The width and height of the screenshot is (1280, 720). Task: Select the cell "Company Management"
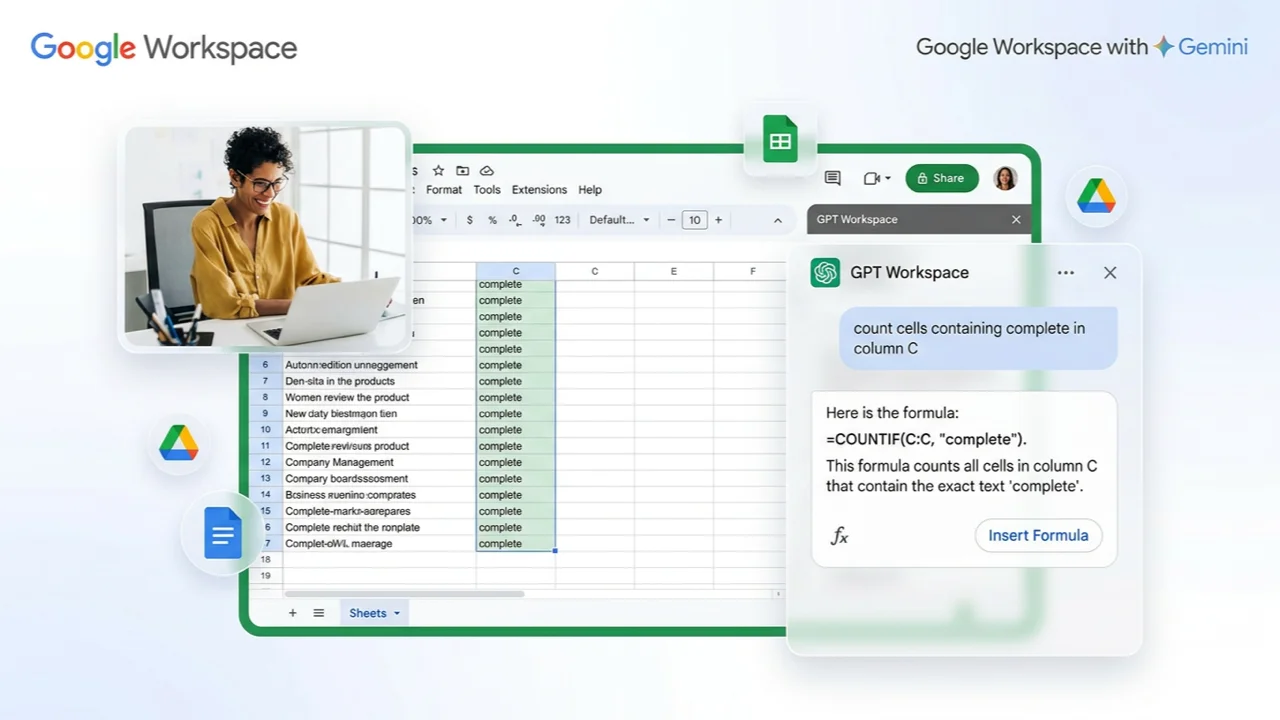click(x=379, y=462)
